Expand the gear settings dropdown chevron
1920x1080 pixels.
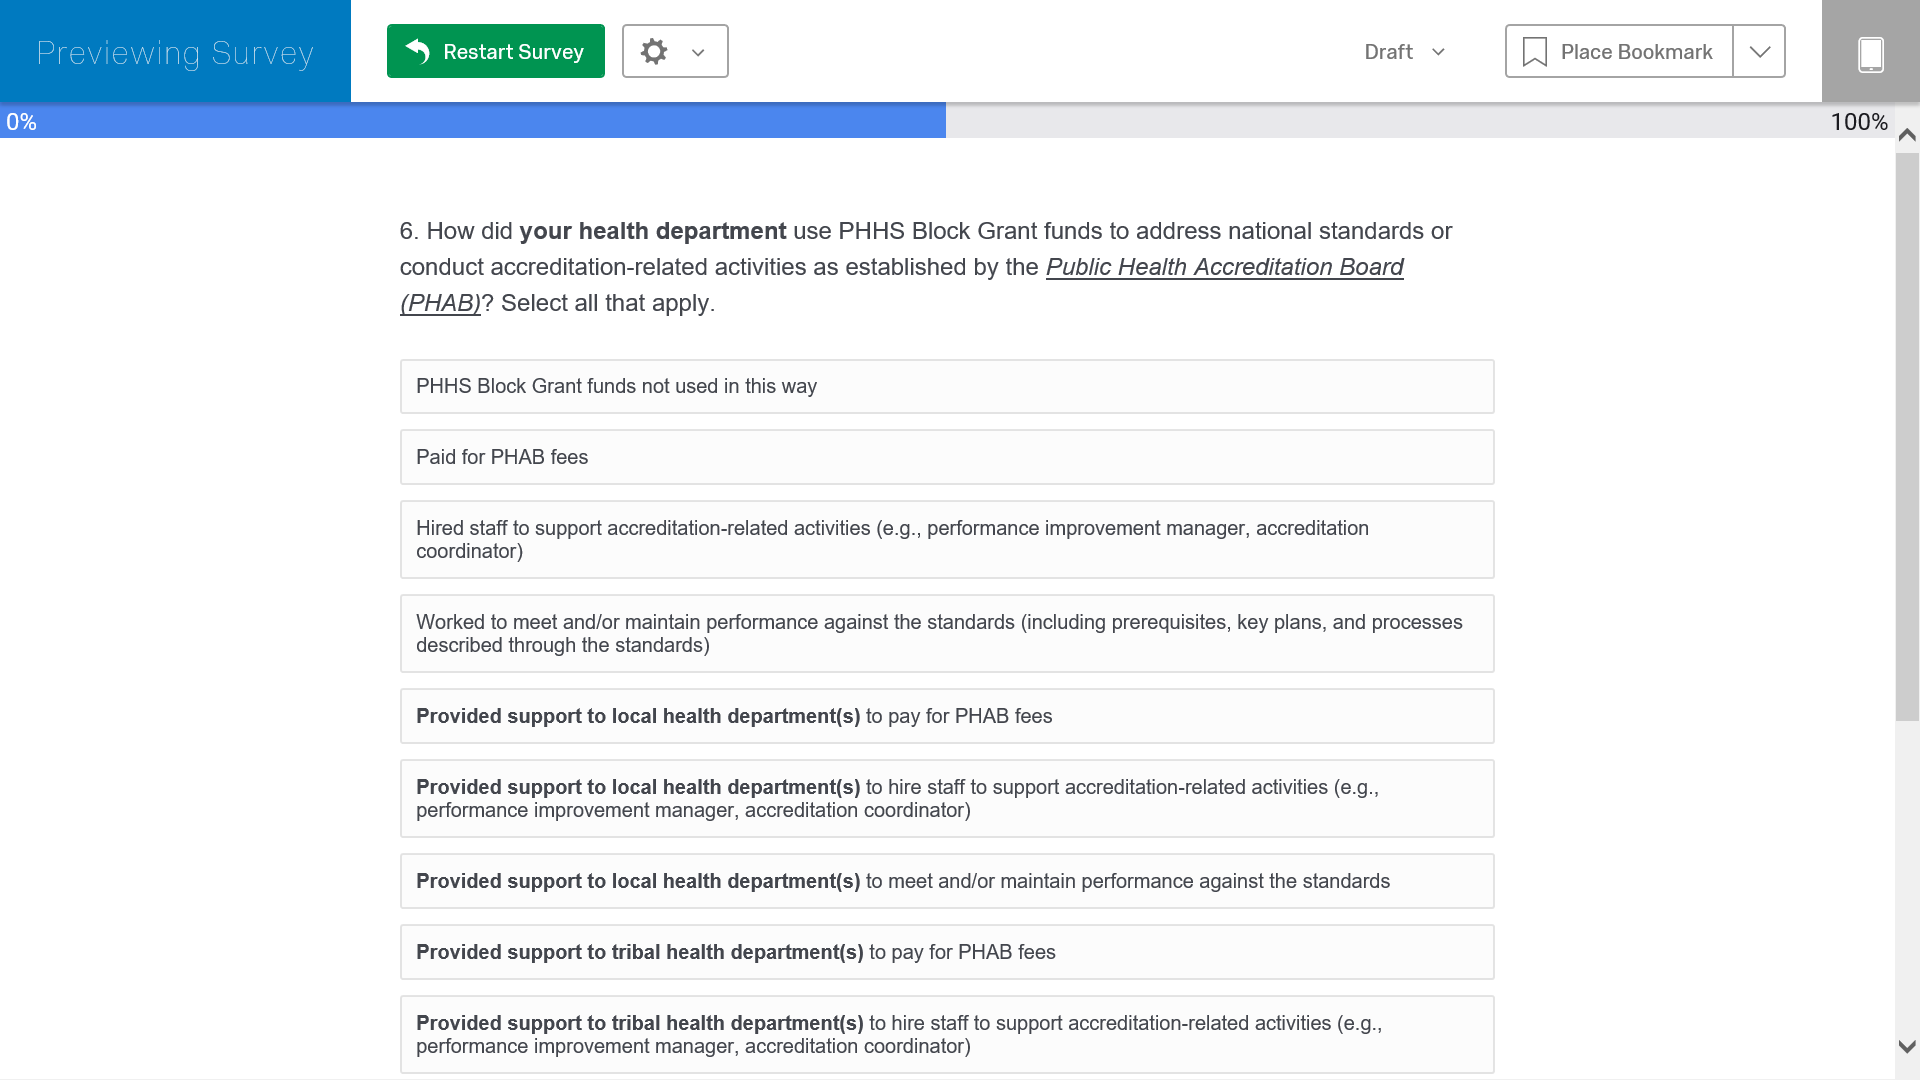698,52
